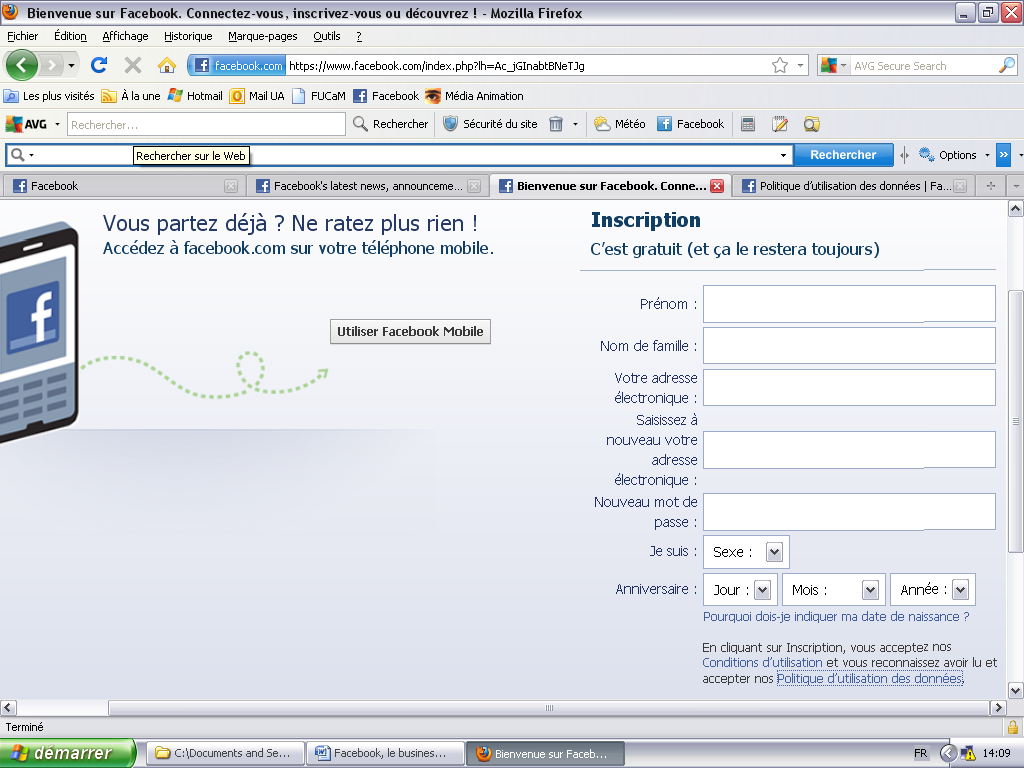Screen dimensions: 1024x768
Task: Open the Mois birthday dropdown
Action: (834, 590)
